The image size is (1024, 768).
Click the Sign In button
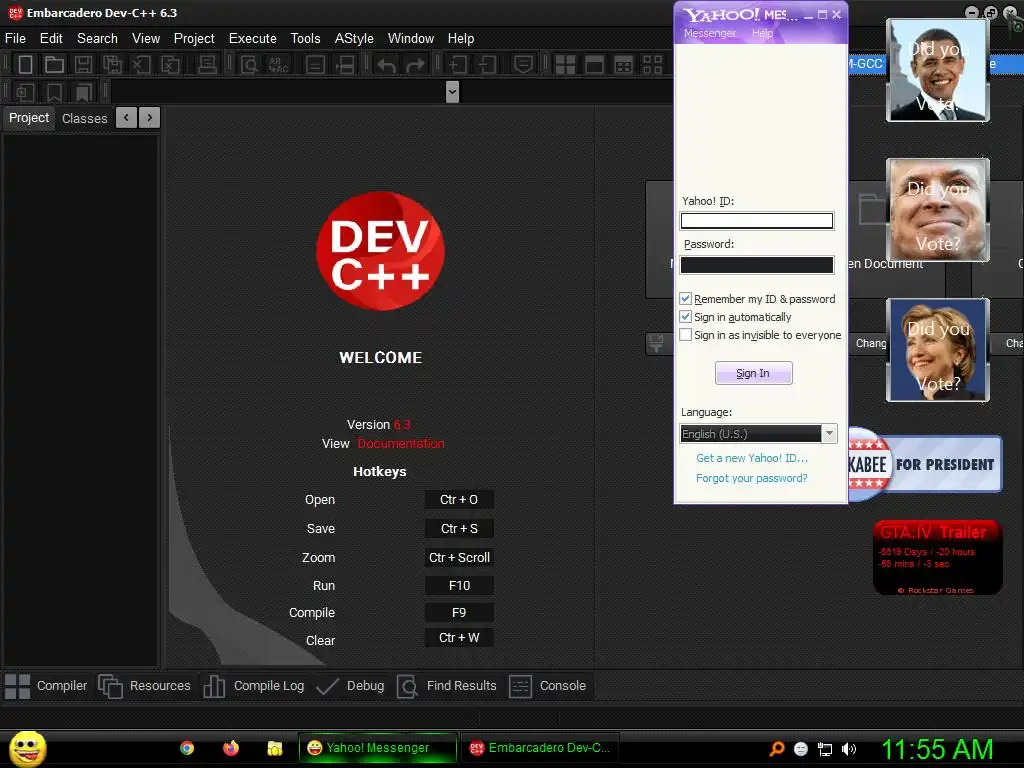tap(754, 373)
